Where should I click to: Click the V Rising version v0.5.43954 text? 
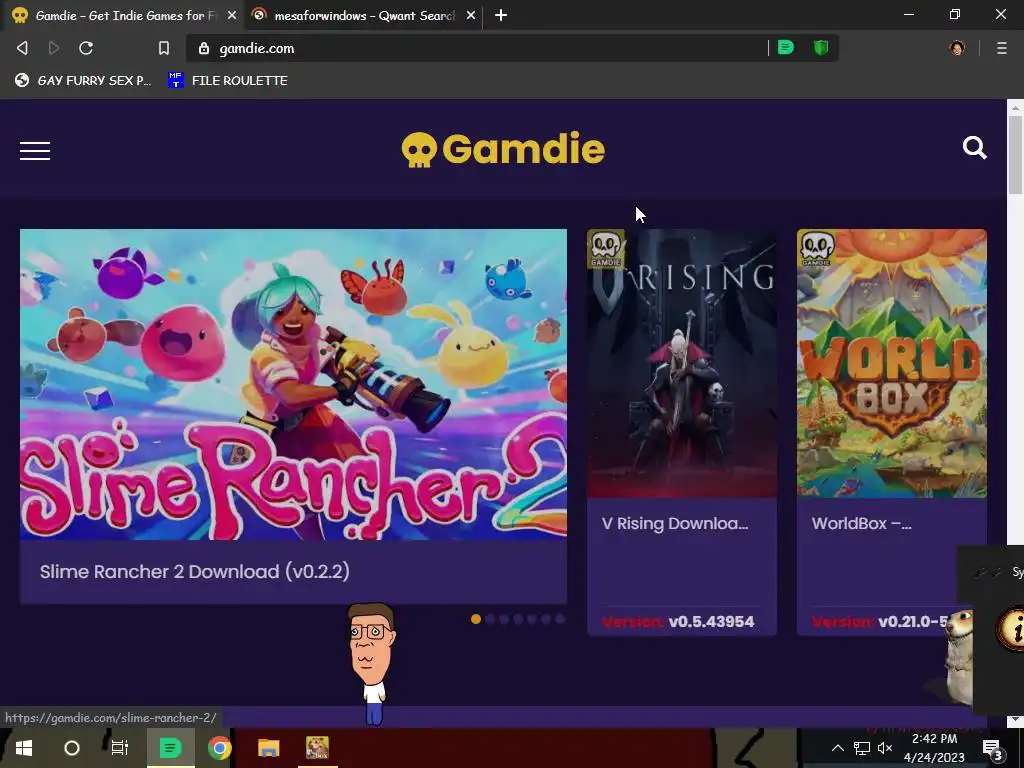tap(711, 622)
